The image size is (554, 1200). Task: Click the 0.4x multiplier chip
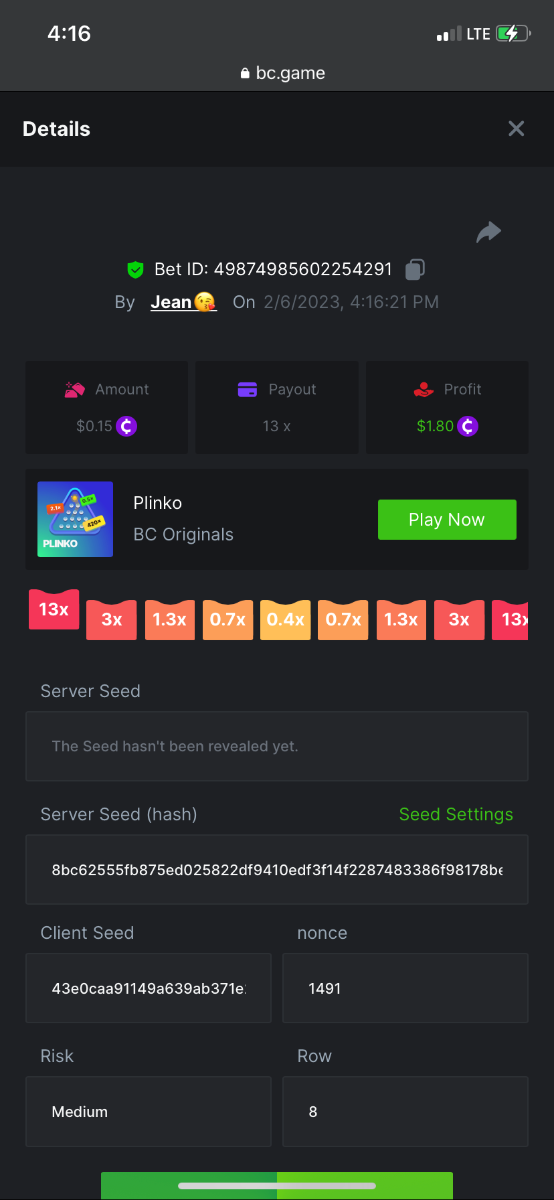click(x=285, y=620)
